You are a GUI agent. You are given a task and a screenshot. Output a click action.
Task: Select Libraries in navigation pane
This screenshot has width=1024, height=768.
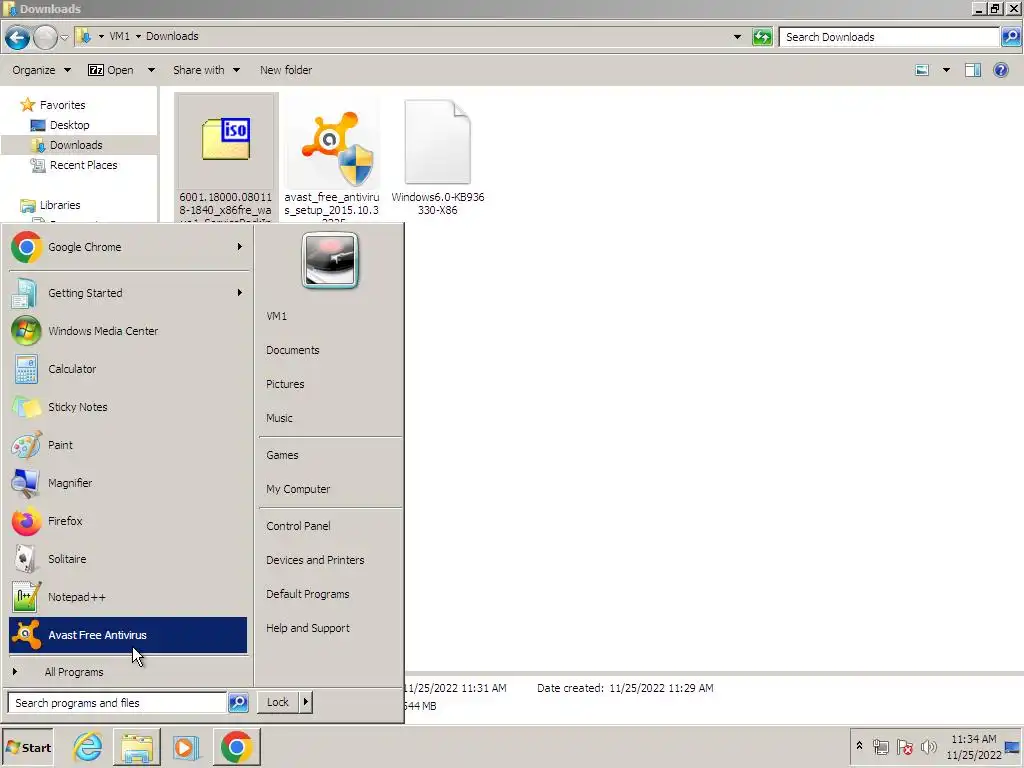pyautogui.click(x=60, y=205)
